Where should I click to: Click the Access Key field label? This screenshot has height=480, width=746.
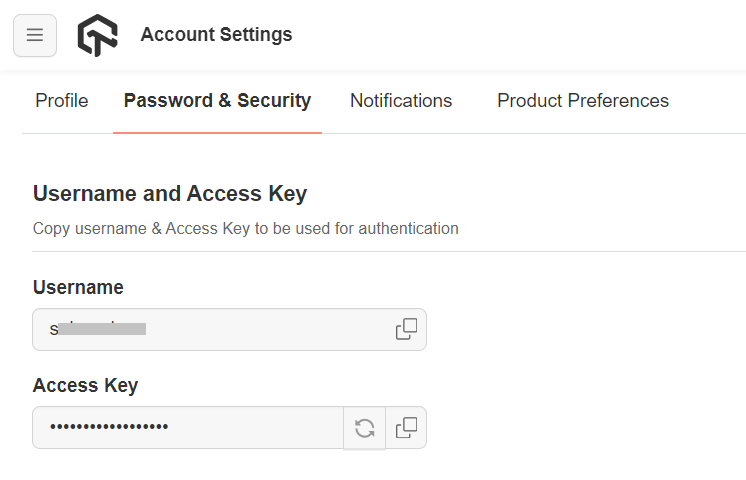point(85,386)
